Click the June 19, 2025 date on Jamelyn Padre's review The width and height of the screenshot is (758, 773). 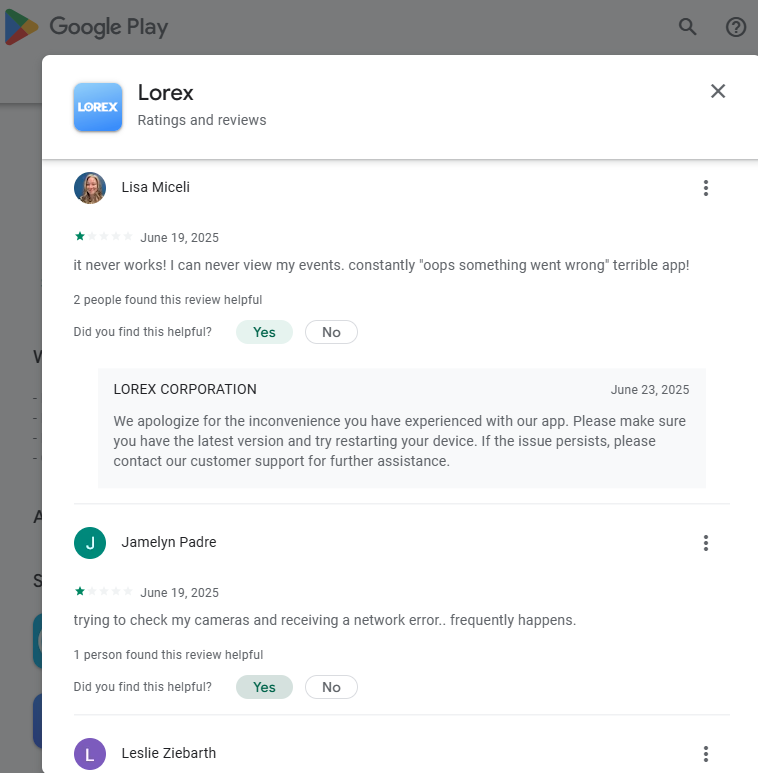tap(179, 593)
